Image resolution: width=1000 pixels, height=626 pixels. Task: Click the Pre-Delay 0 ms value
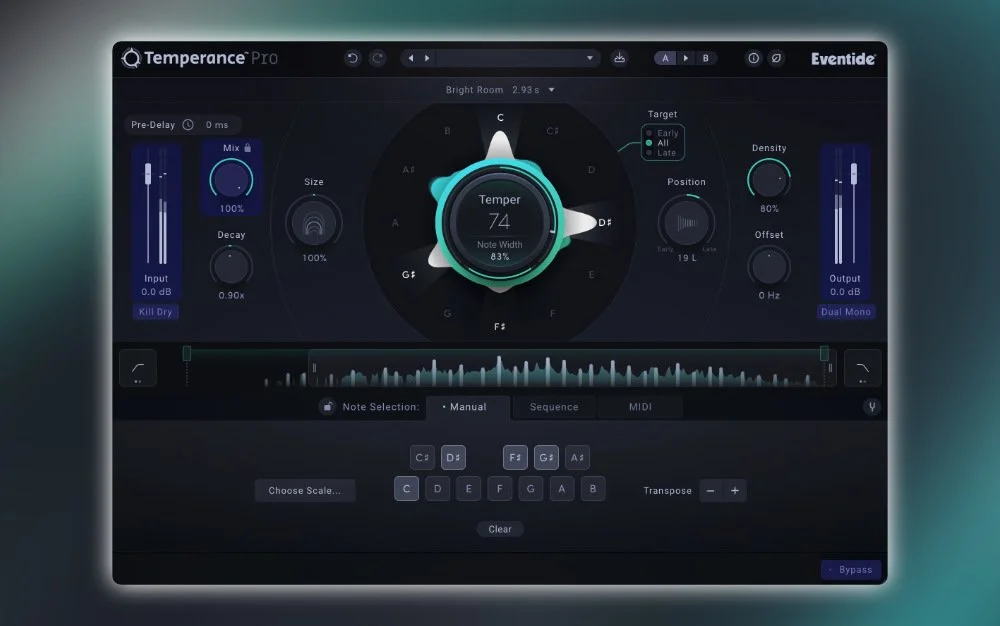click(217, 125)
